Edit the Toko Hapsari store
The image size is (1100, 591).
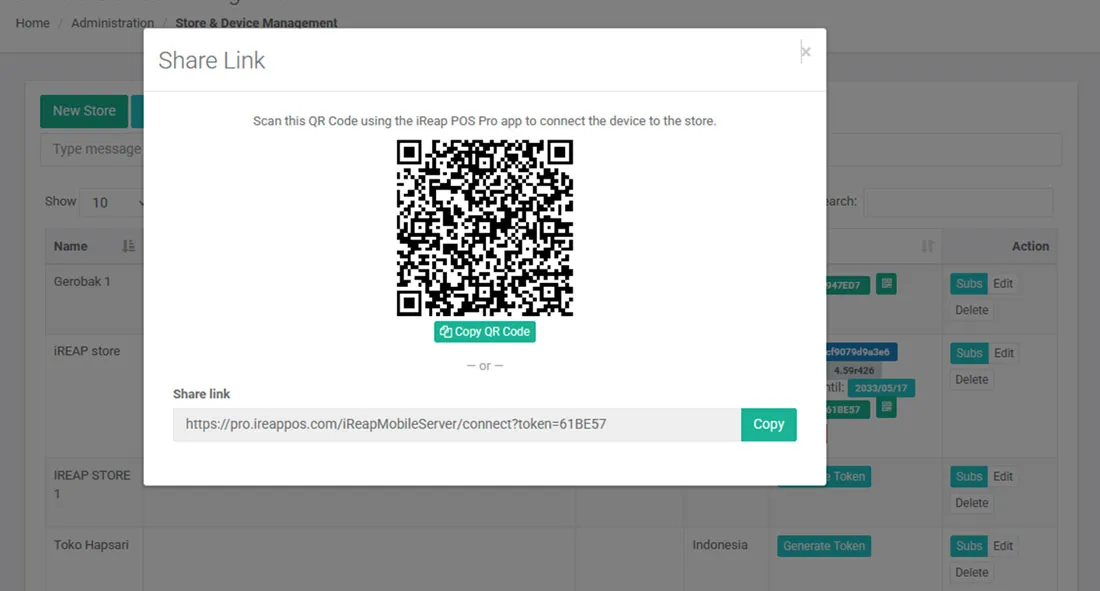click(1002, 546)
